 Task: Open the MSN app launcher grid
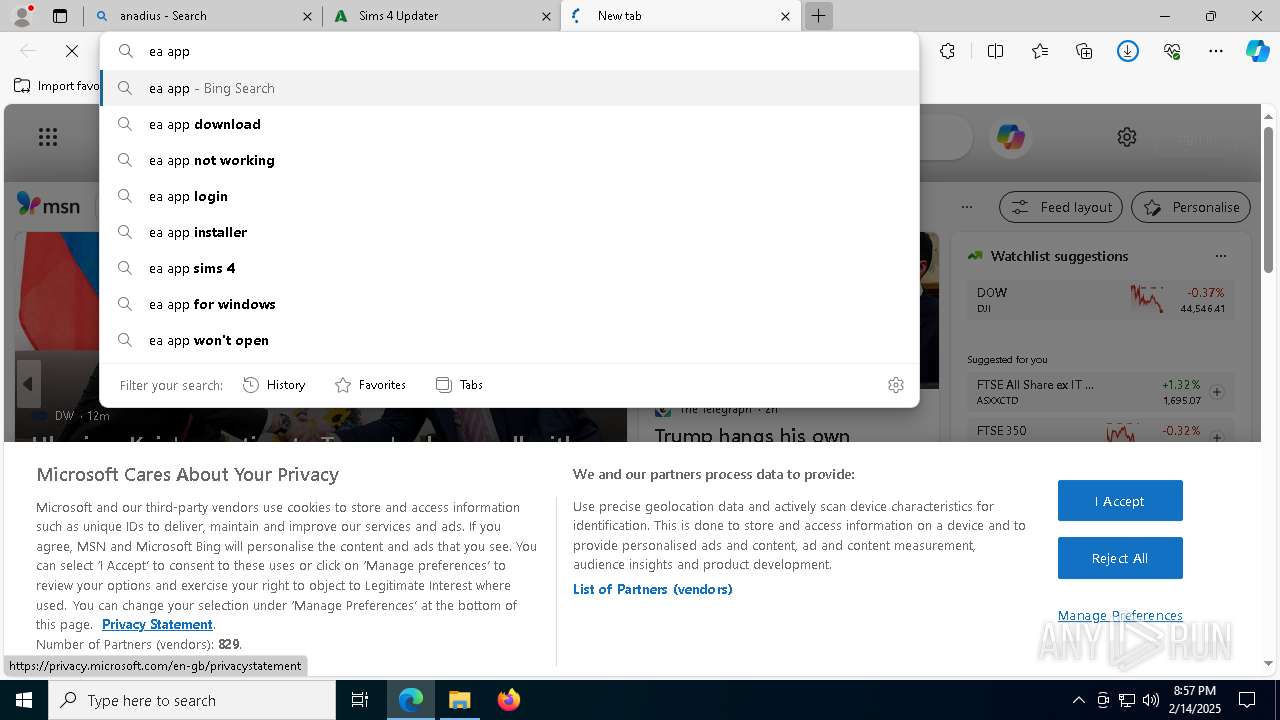(48, 137)
